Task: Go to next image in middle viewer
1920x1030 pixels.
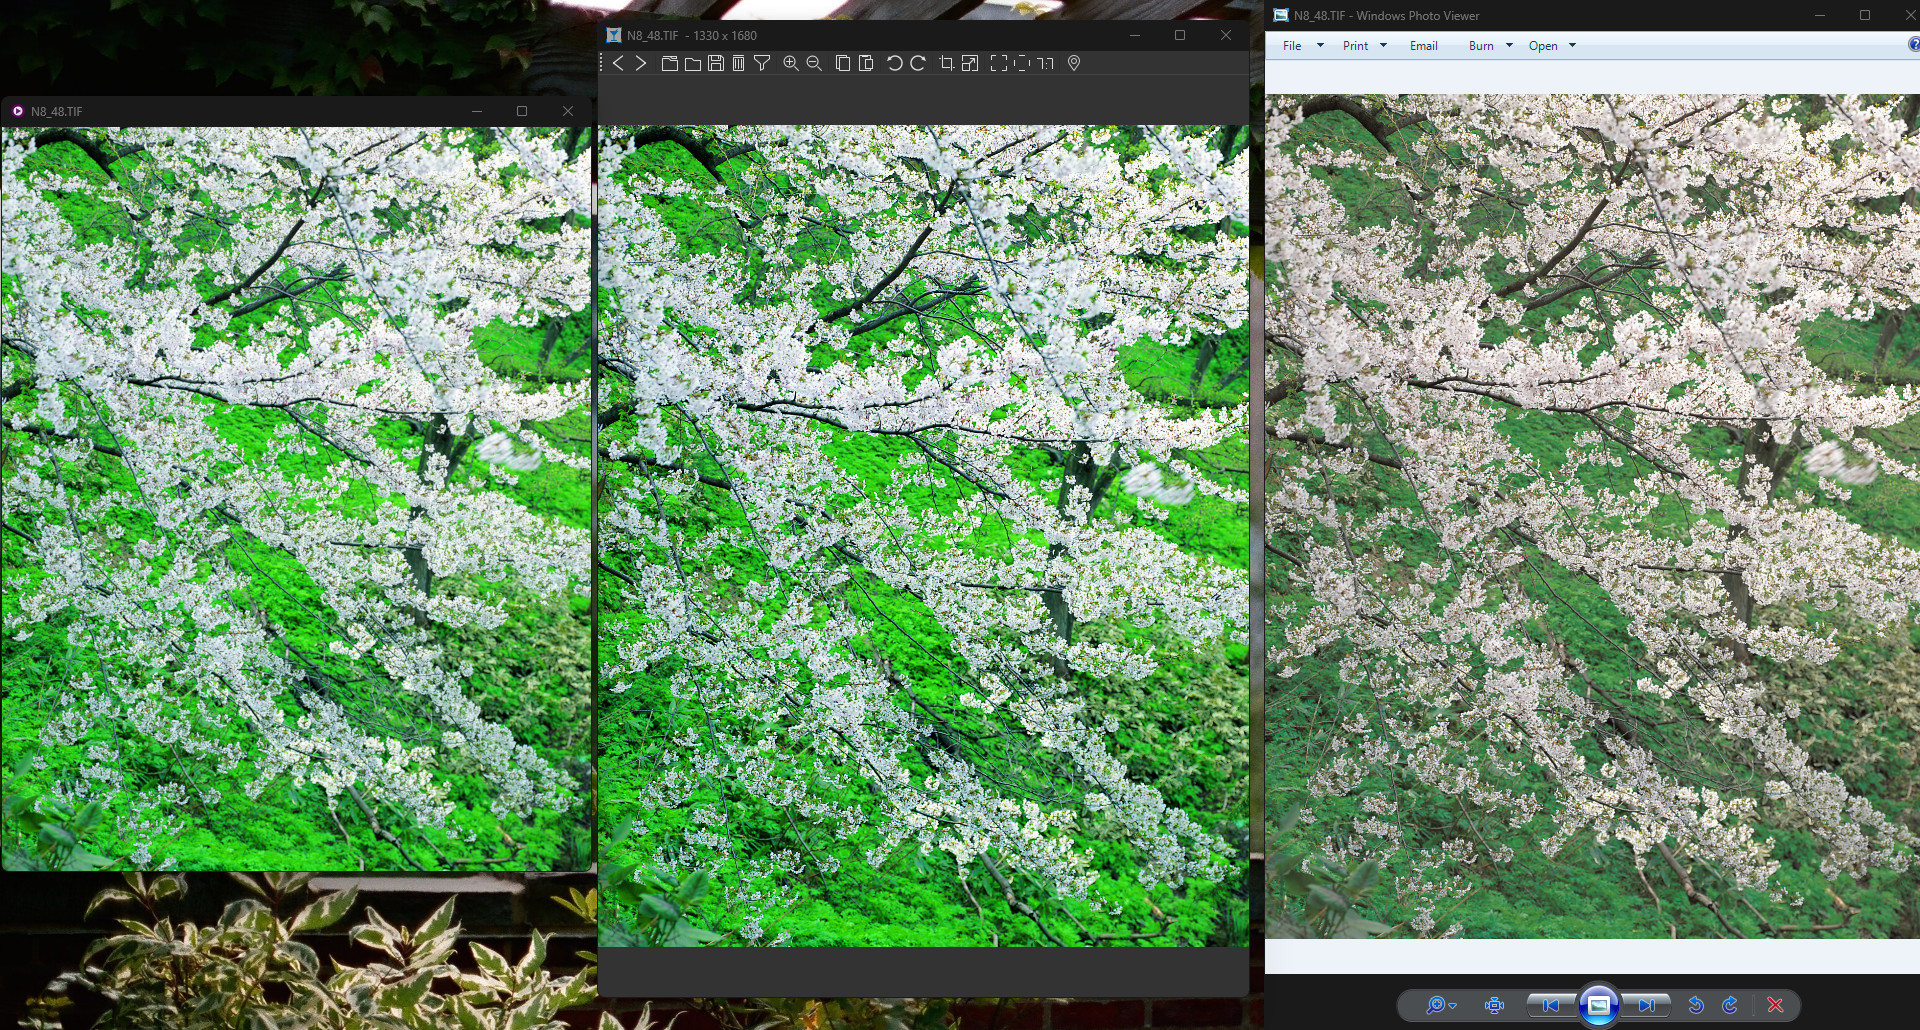Action: coord(641,63)
